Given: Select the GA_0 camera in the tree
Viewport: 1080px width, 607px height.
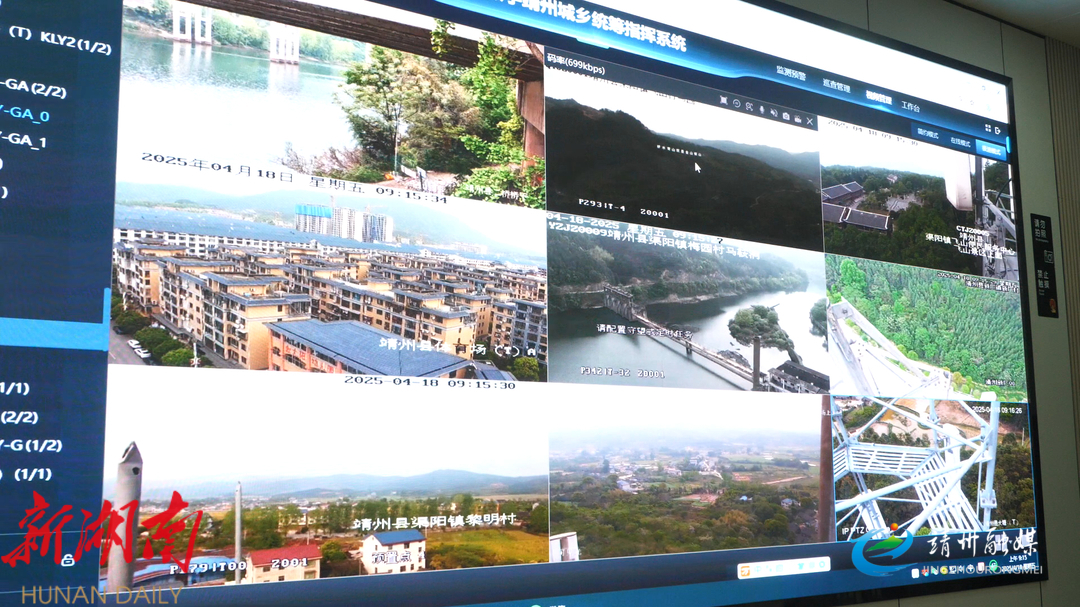Looking at the screenshot, I should click(24, 115).
